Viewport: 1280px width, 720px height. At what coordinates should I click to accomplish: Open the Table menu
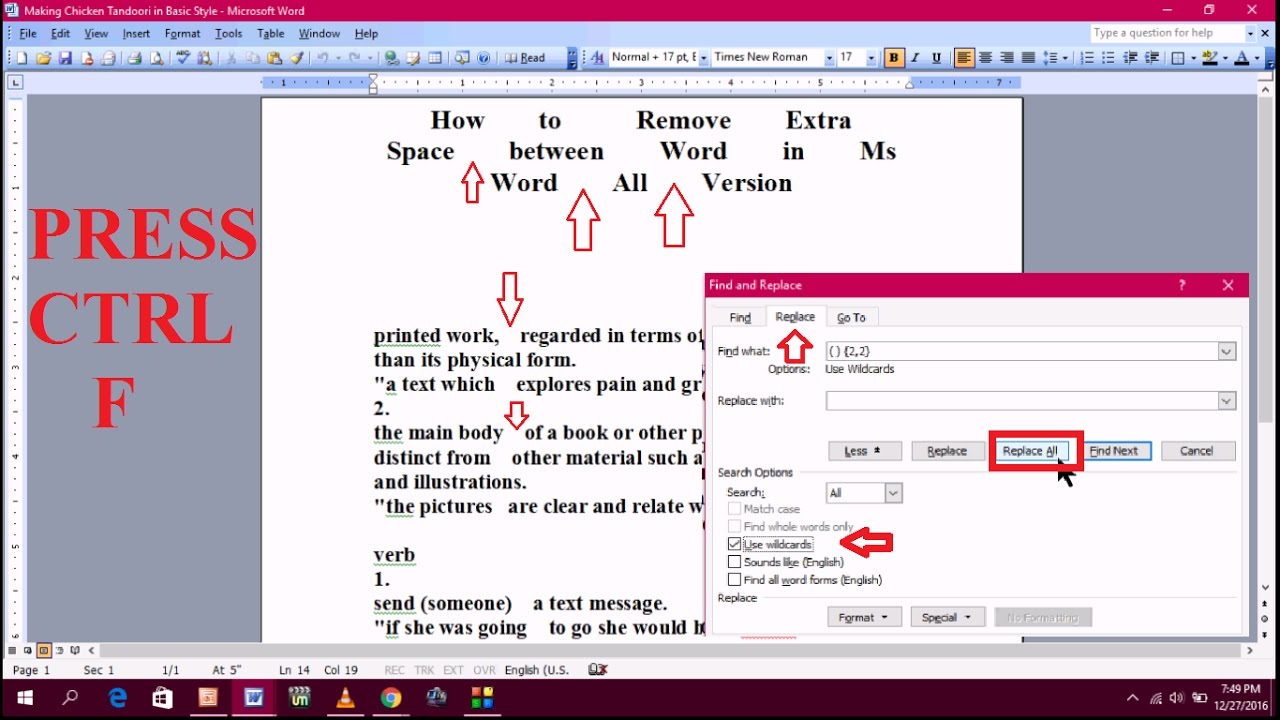[271, 33]
